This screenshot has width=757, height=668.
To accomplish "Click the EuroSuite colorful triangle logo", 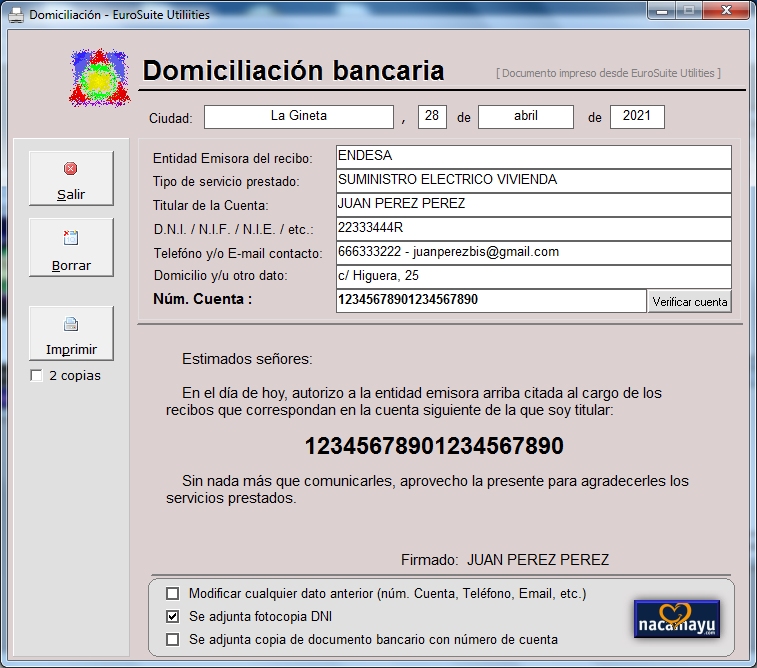I will (x=98, y=77).
